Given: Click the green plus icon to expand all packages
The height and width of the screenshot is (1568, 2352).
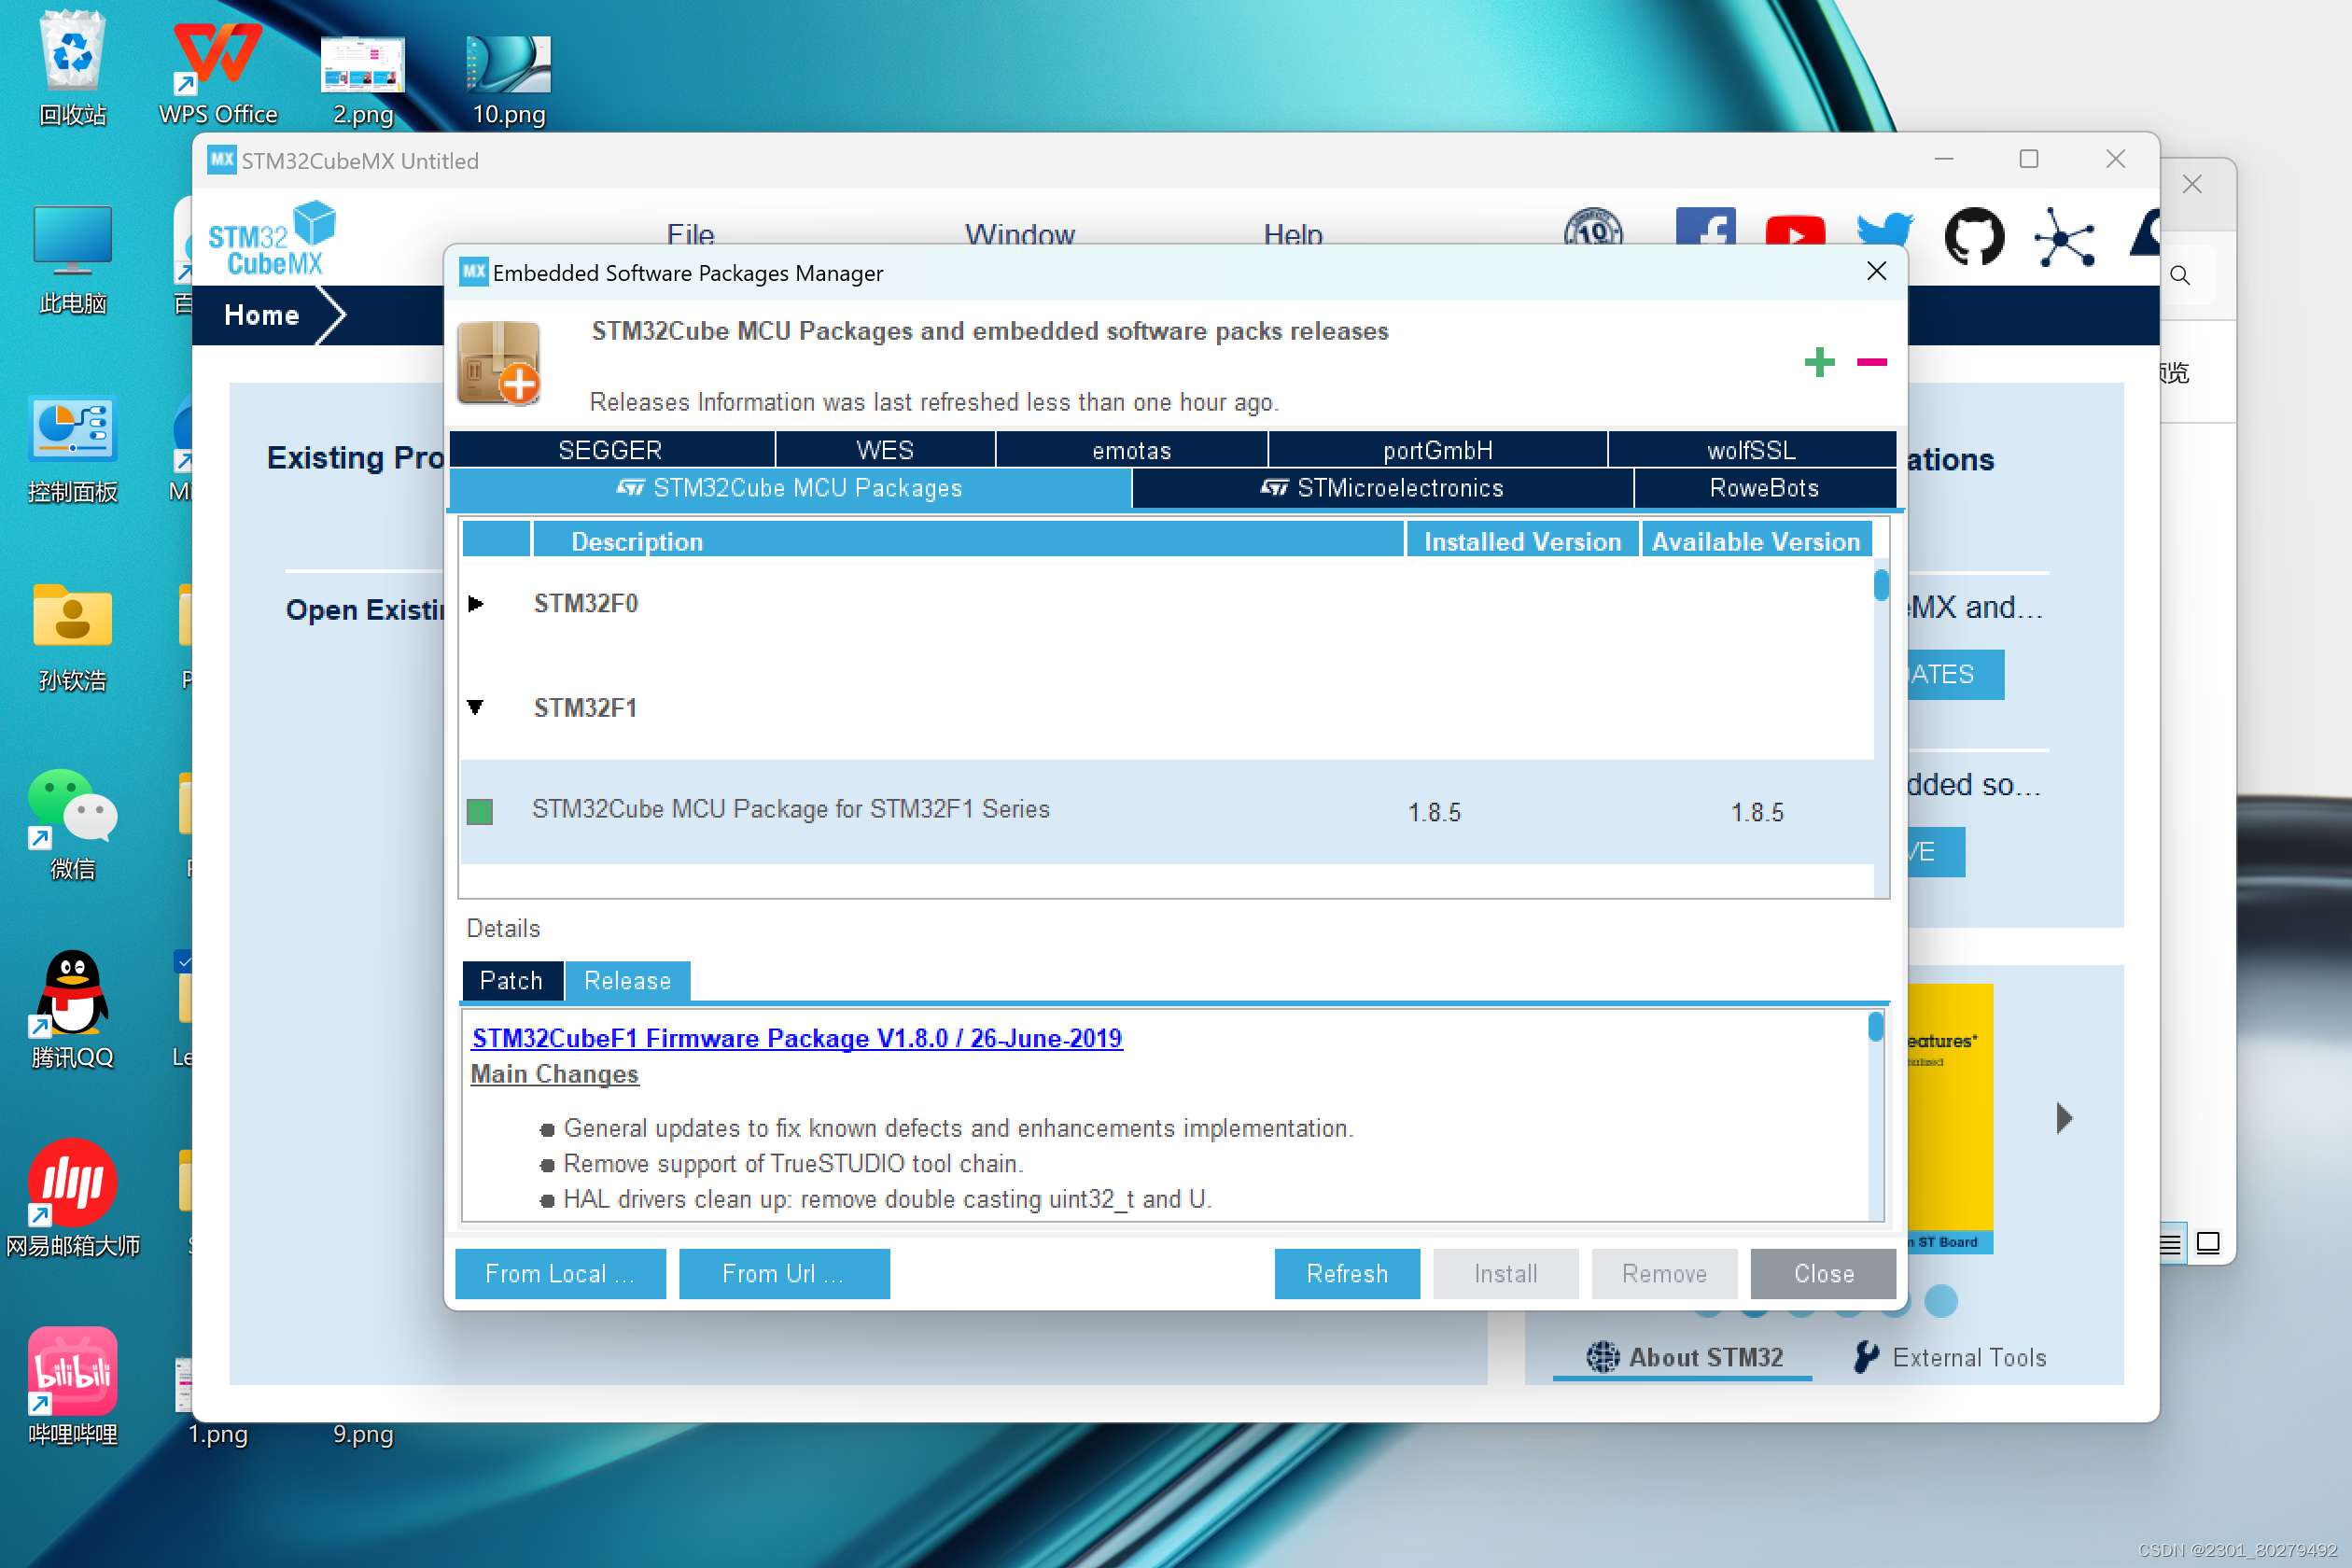Looking at the screenshot, I should coord(1820,362).
